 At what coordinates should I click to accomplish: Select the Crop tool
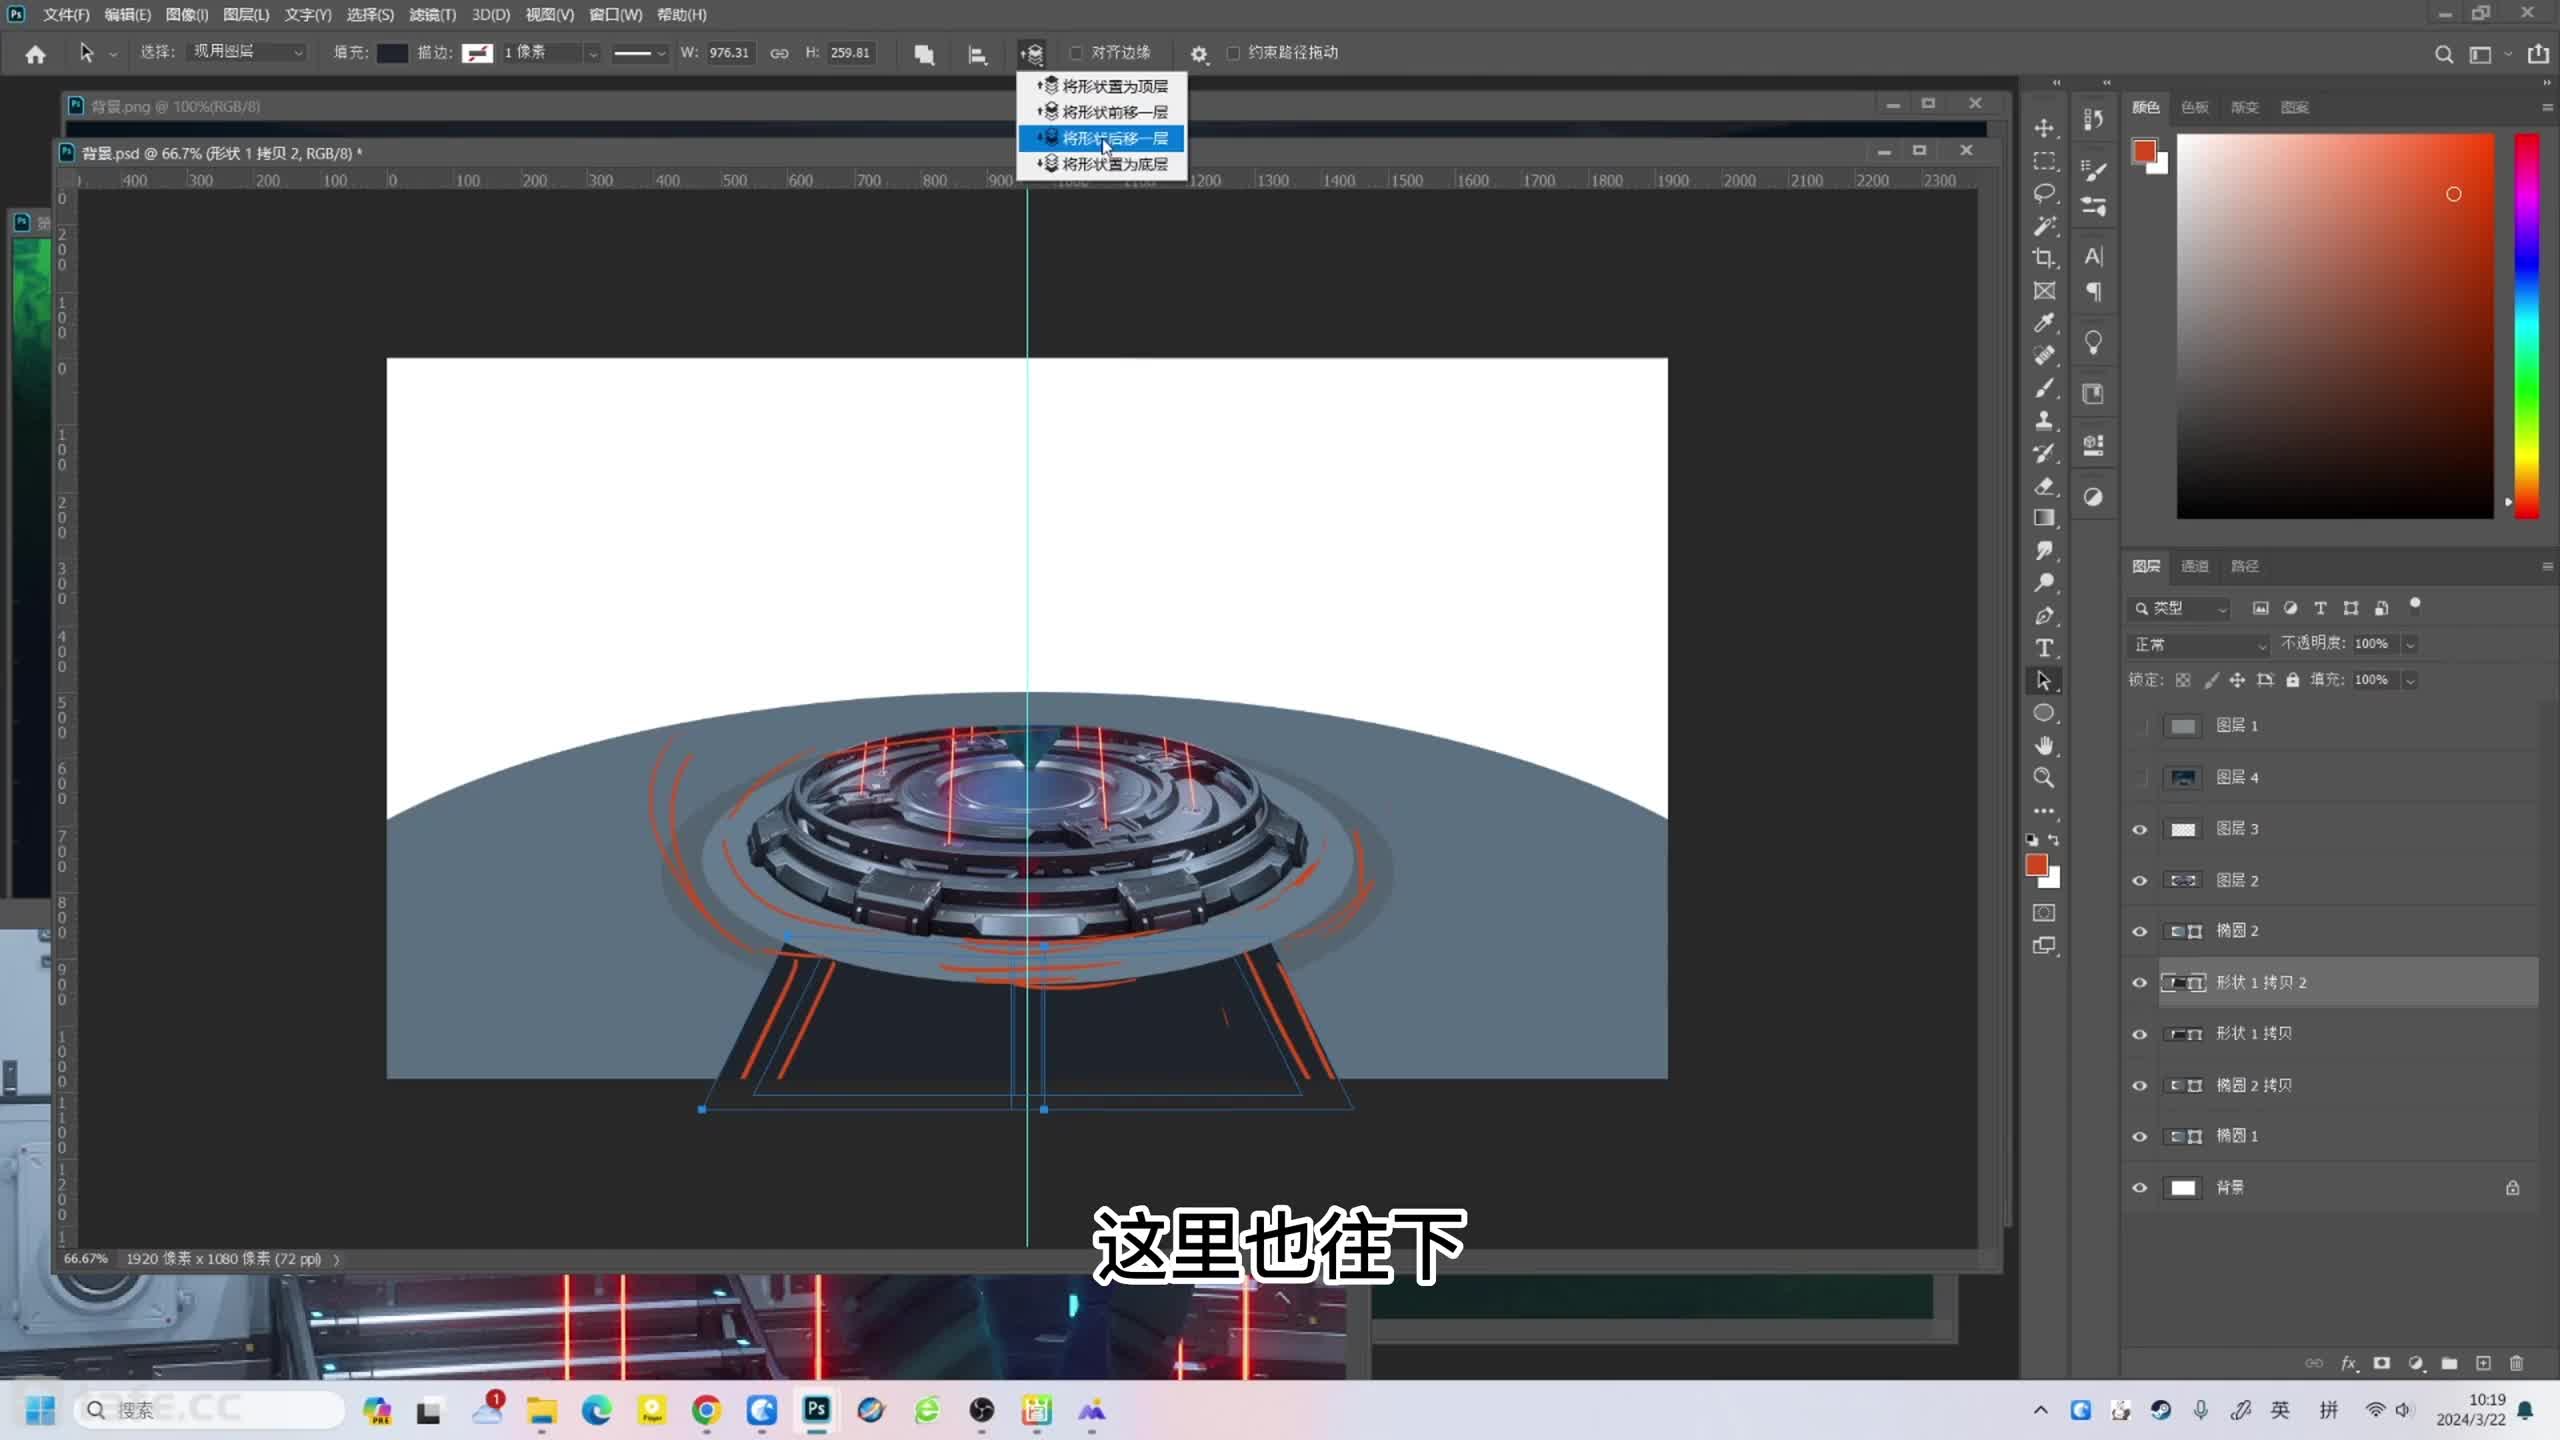[x=2044, y=258]
